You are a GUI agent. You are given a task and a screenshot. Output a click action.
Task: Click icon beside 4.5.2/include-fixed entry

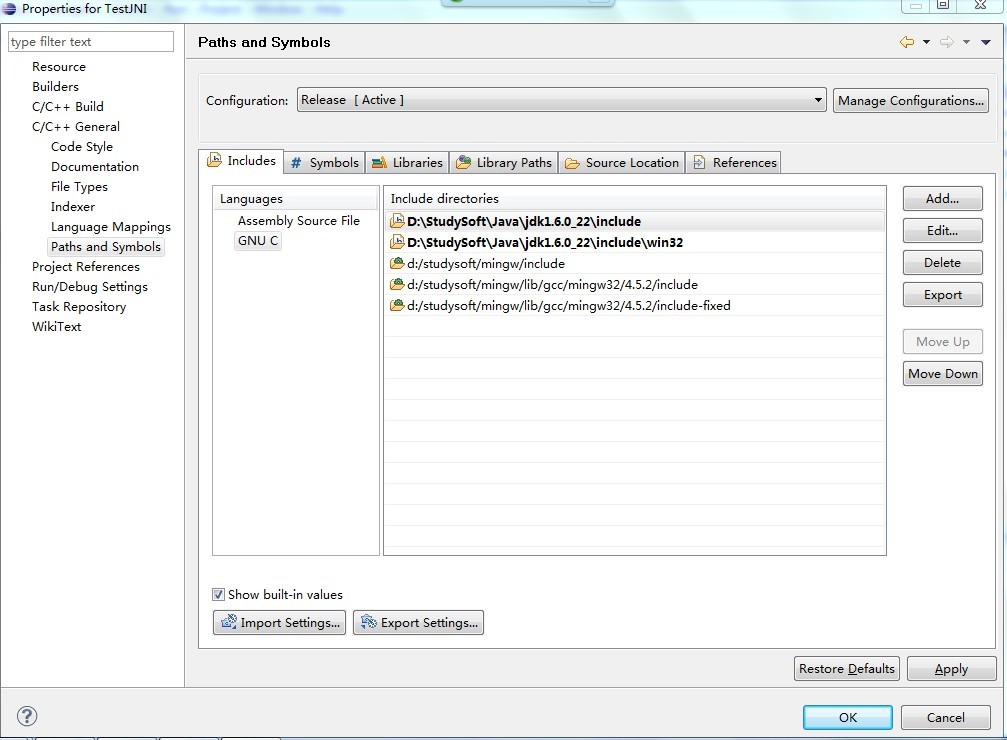click(398, 305)
